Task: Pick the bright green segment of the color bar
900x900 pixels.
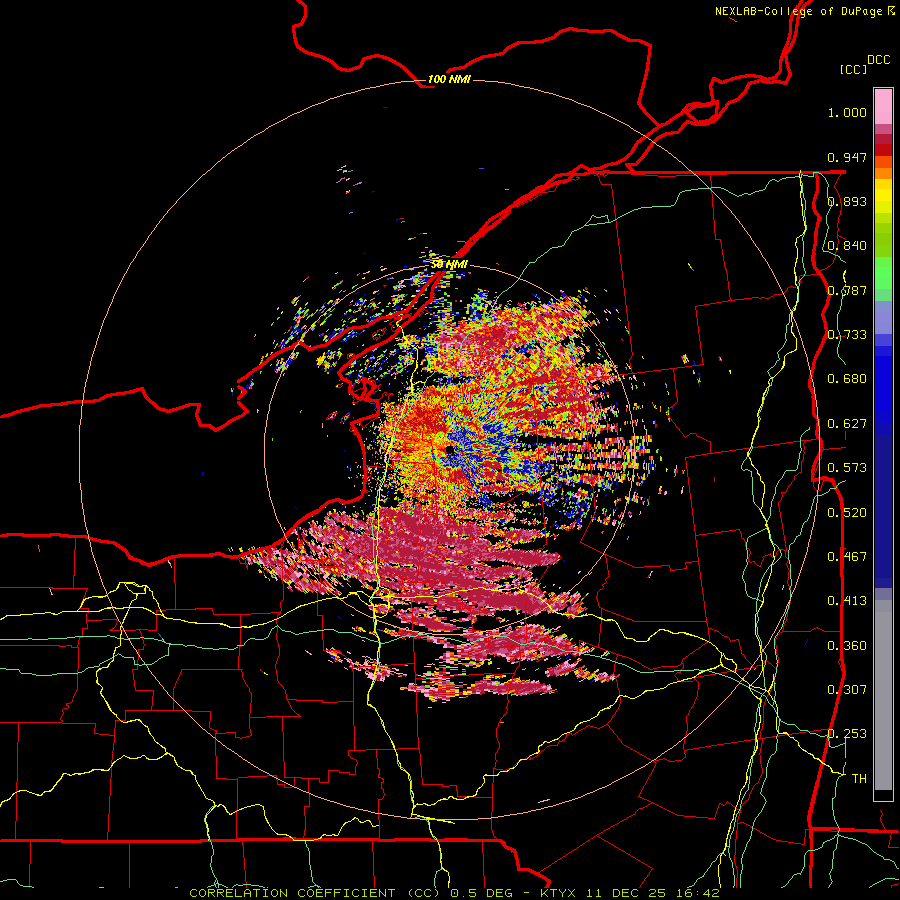Action: 883,273
